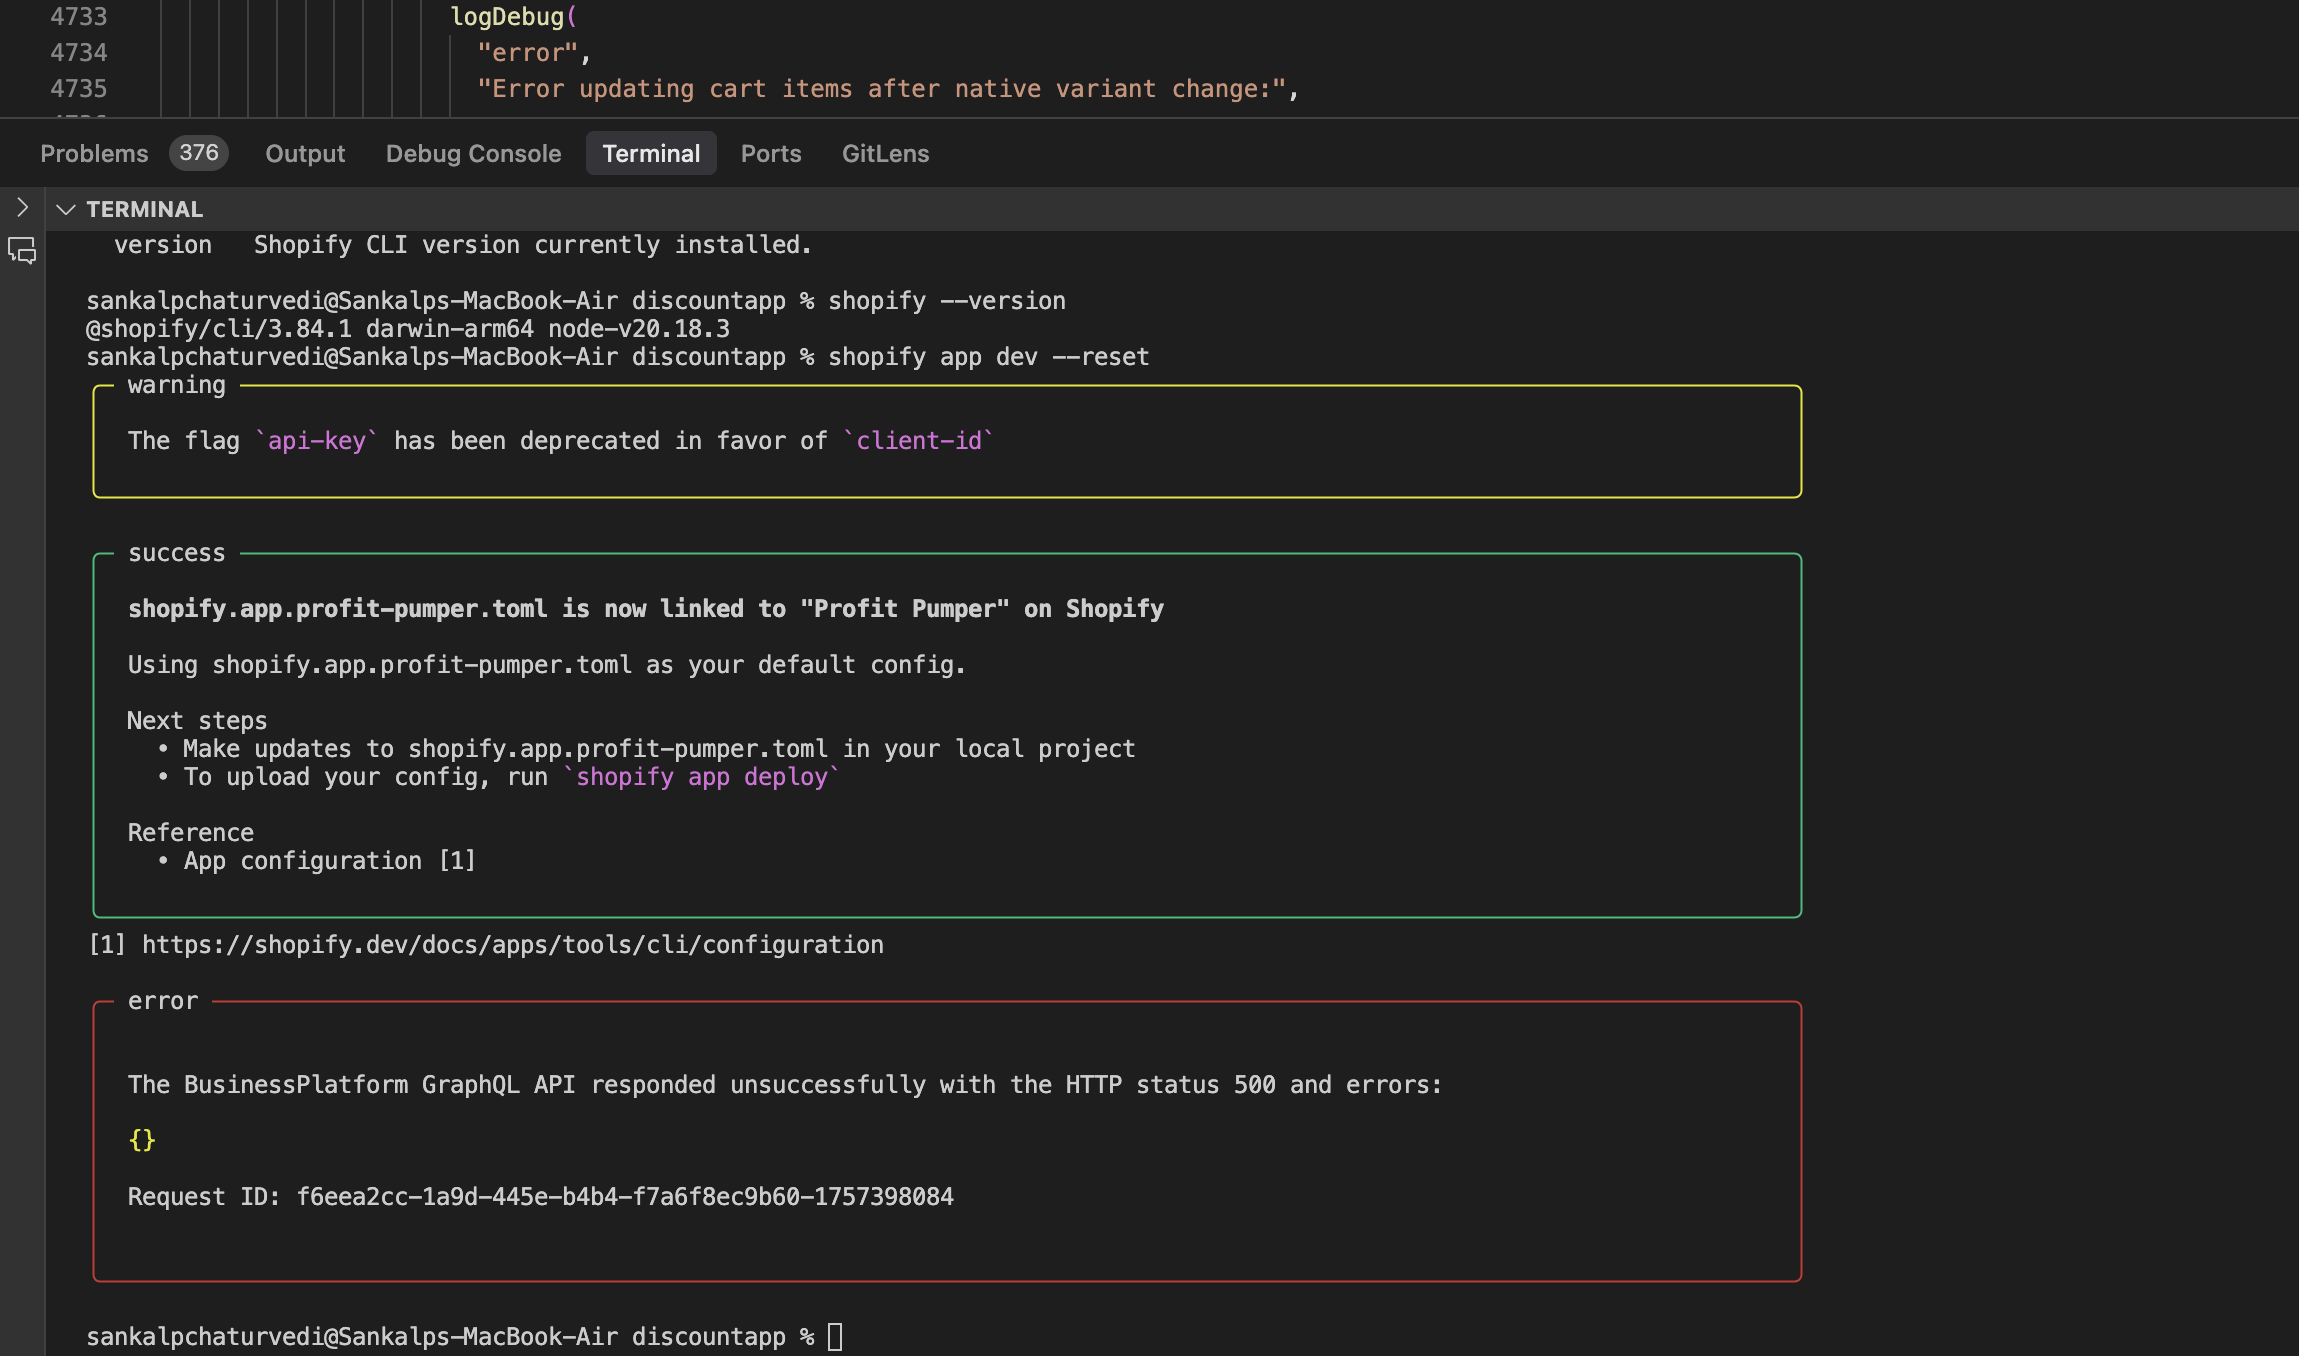Click the 376 problems count badge
Screen dimensions: 2299x1356
pos(199,153)
